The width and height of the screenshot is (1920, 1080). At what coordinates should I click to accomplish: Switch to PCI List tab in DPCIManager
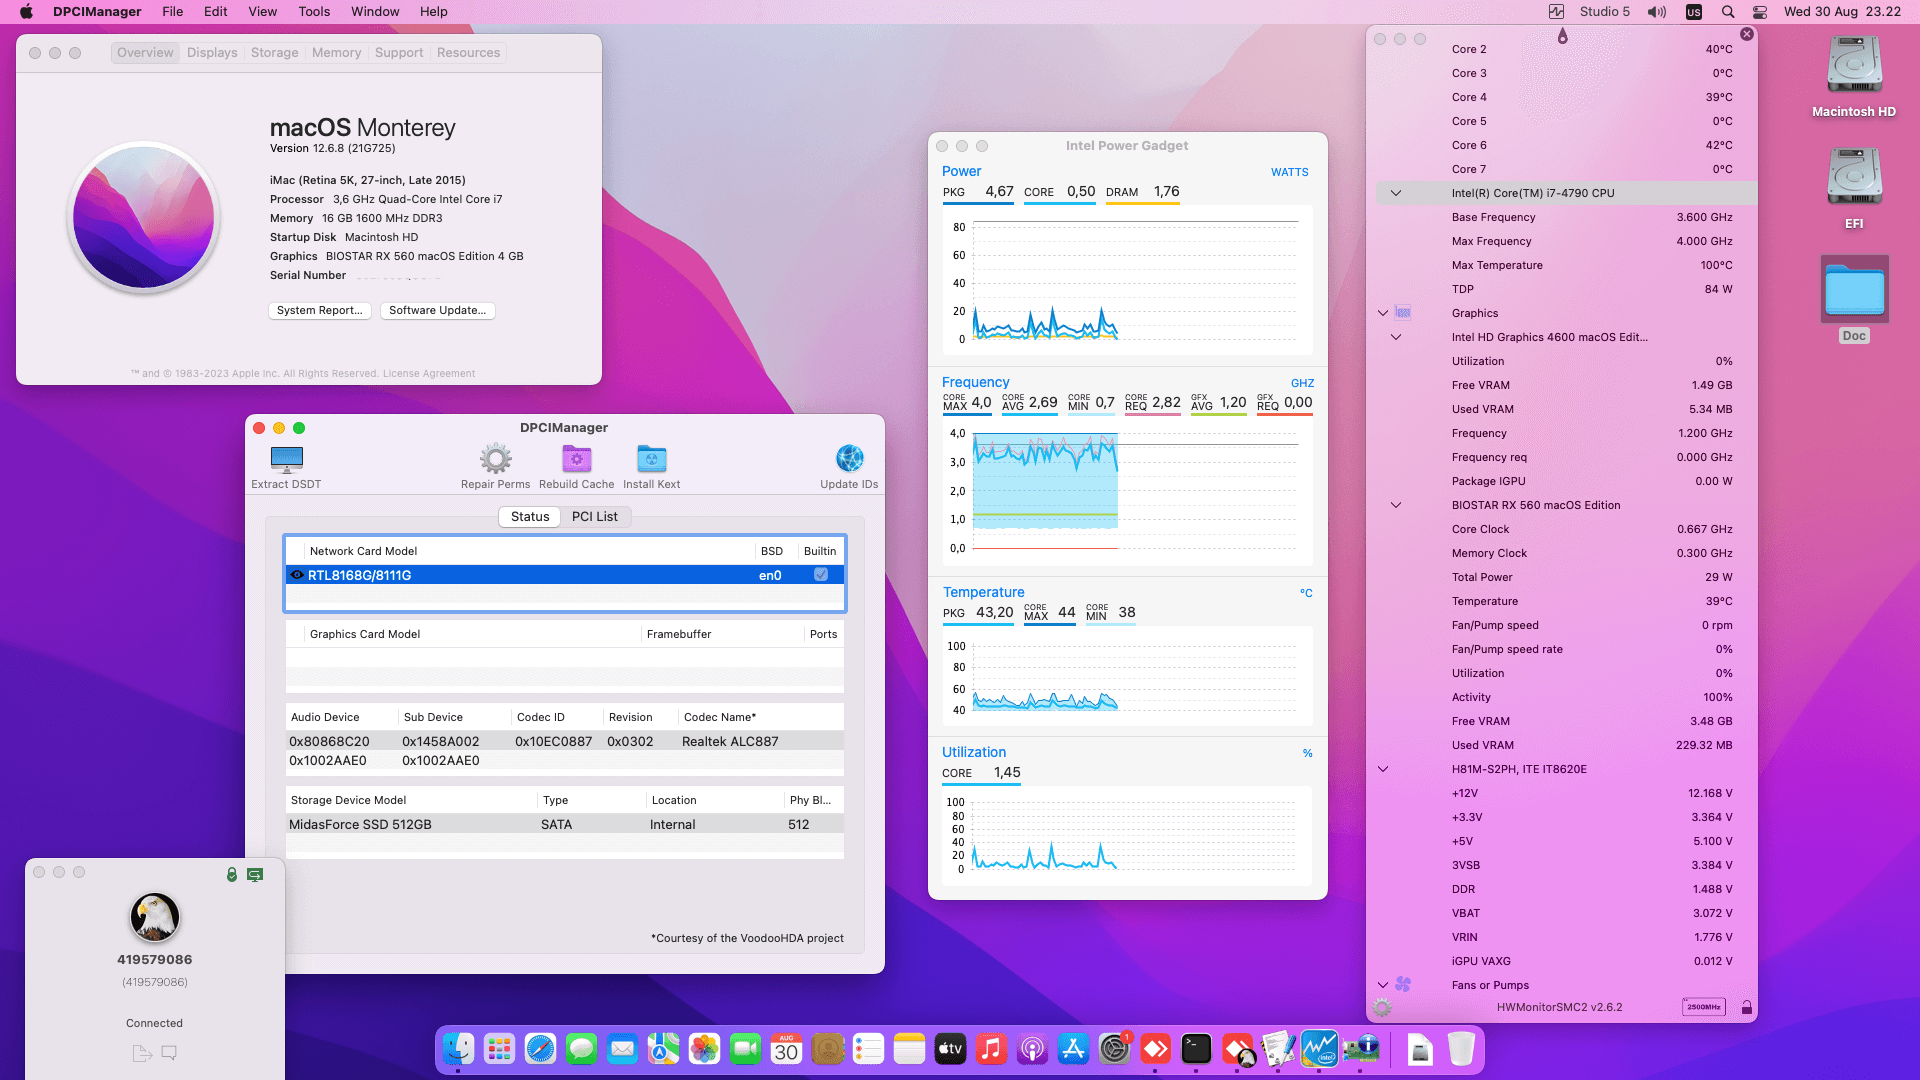(595, 517)
